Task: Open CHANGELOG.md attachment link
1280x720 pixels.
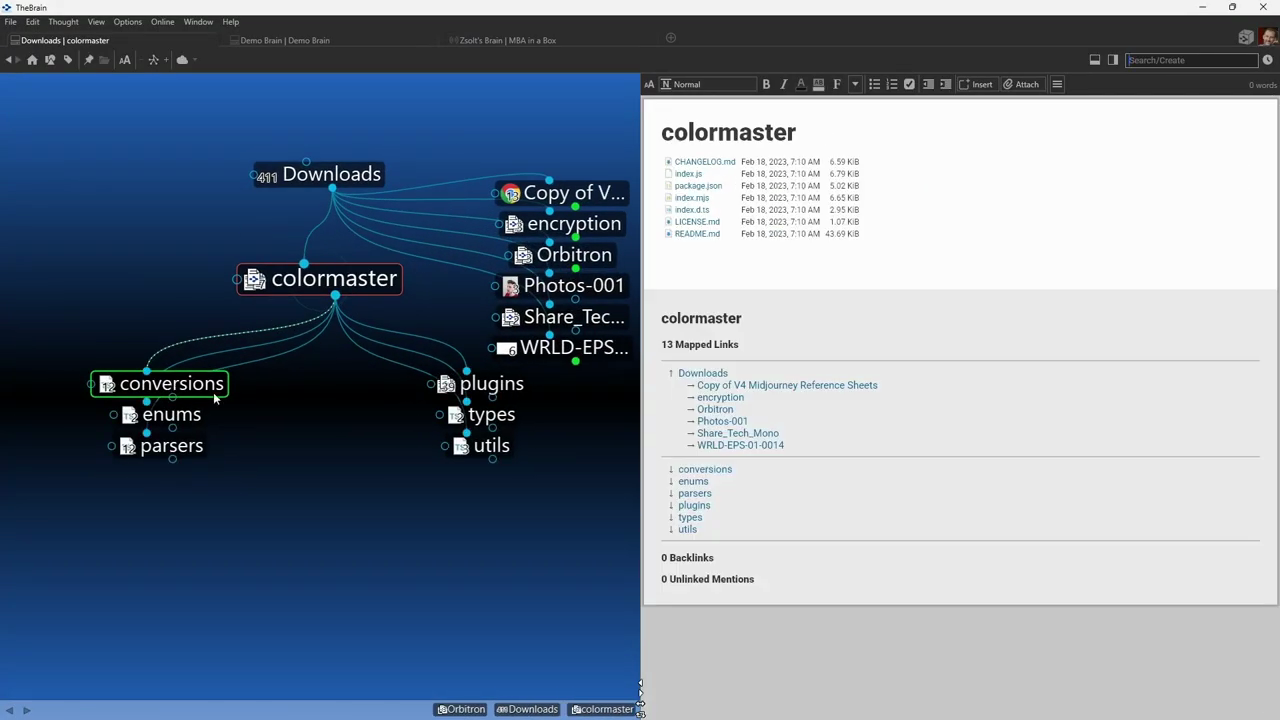Action: click(704, 162)
